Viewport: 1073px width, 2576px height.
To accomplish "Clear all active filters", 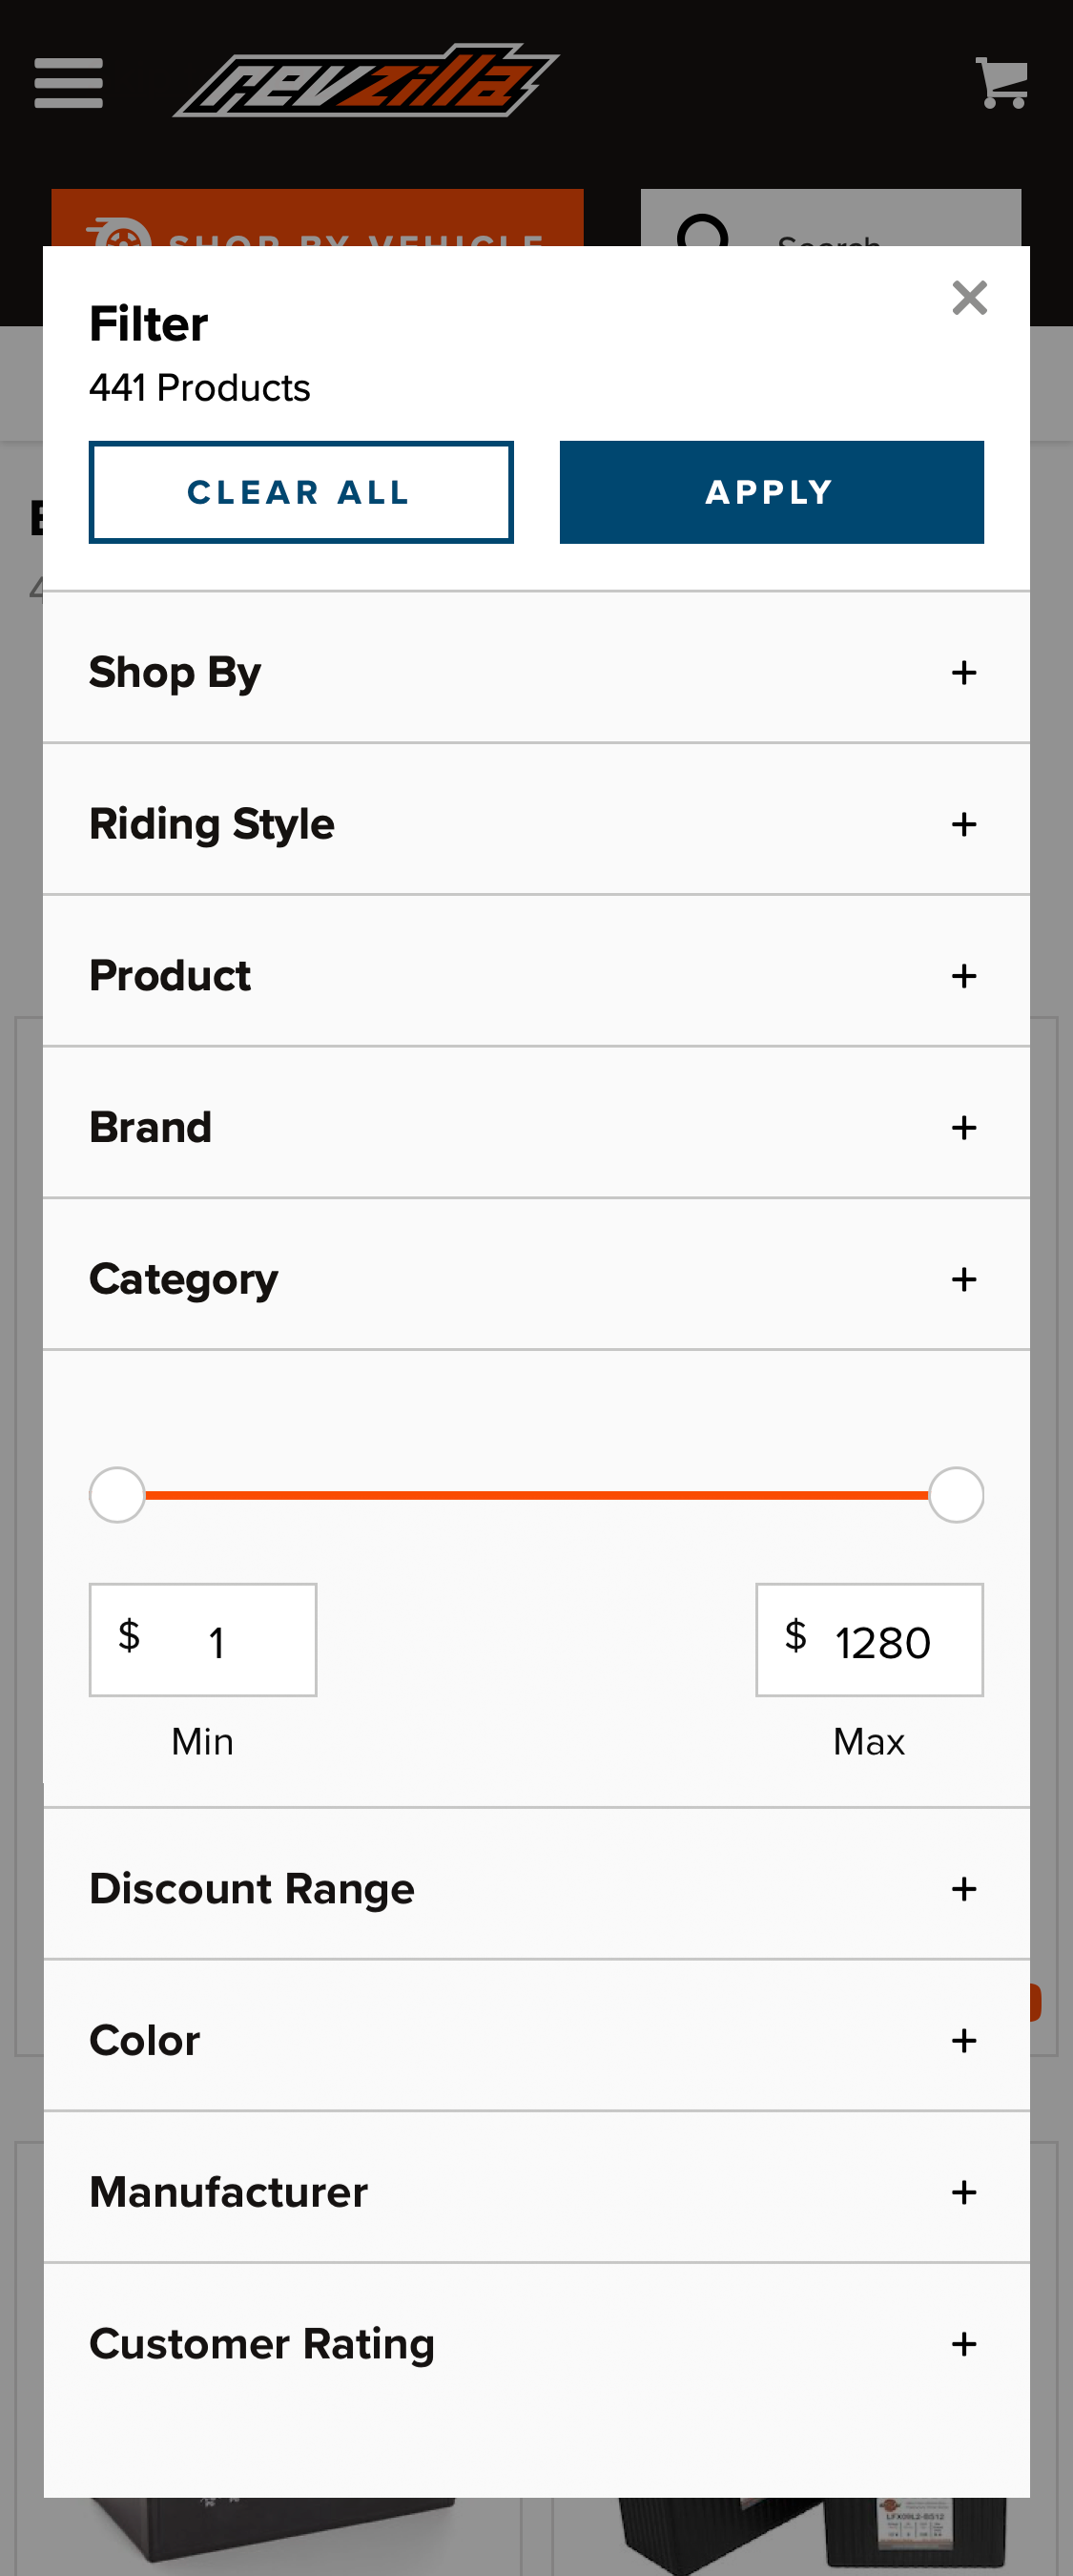I will pyautogui.click(x=300, y=492).
